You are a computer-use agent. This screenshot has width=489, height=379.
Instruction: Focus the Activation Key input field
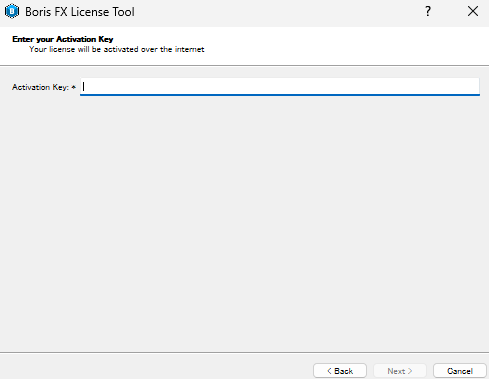(x=280, y=87)
